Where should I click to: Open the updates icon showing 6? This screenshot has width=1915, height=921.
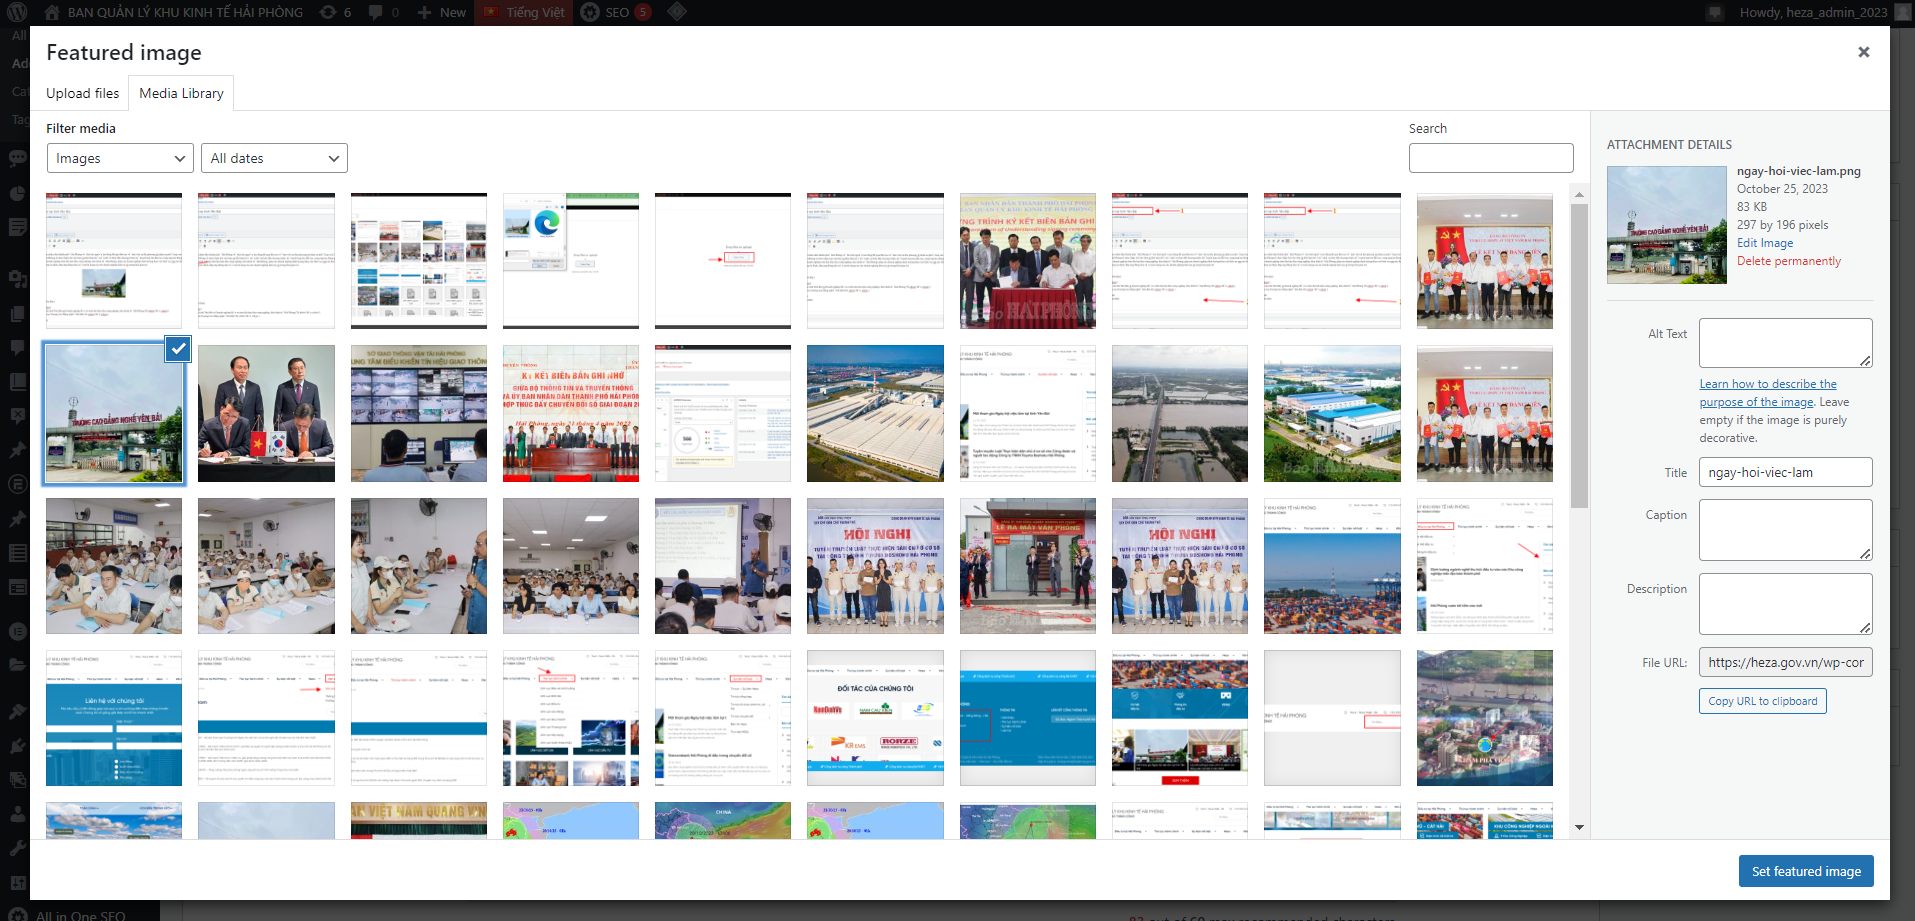328,12
